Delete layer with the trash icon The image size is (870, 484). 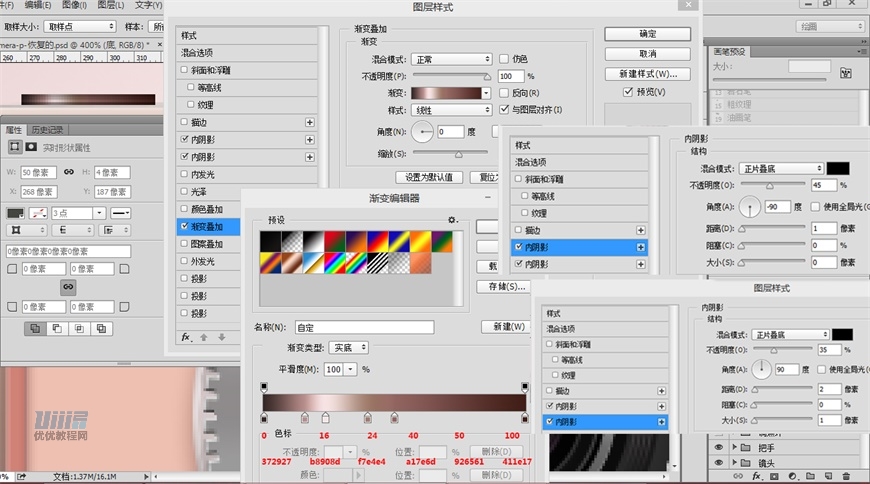pyautogui.click(x=846, y=476)
